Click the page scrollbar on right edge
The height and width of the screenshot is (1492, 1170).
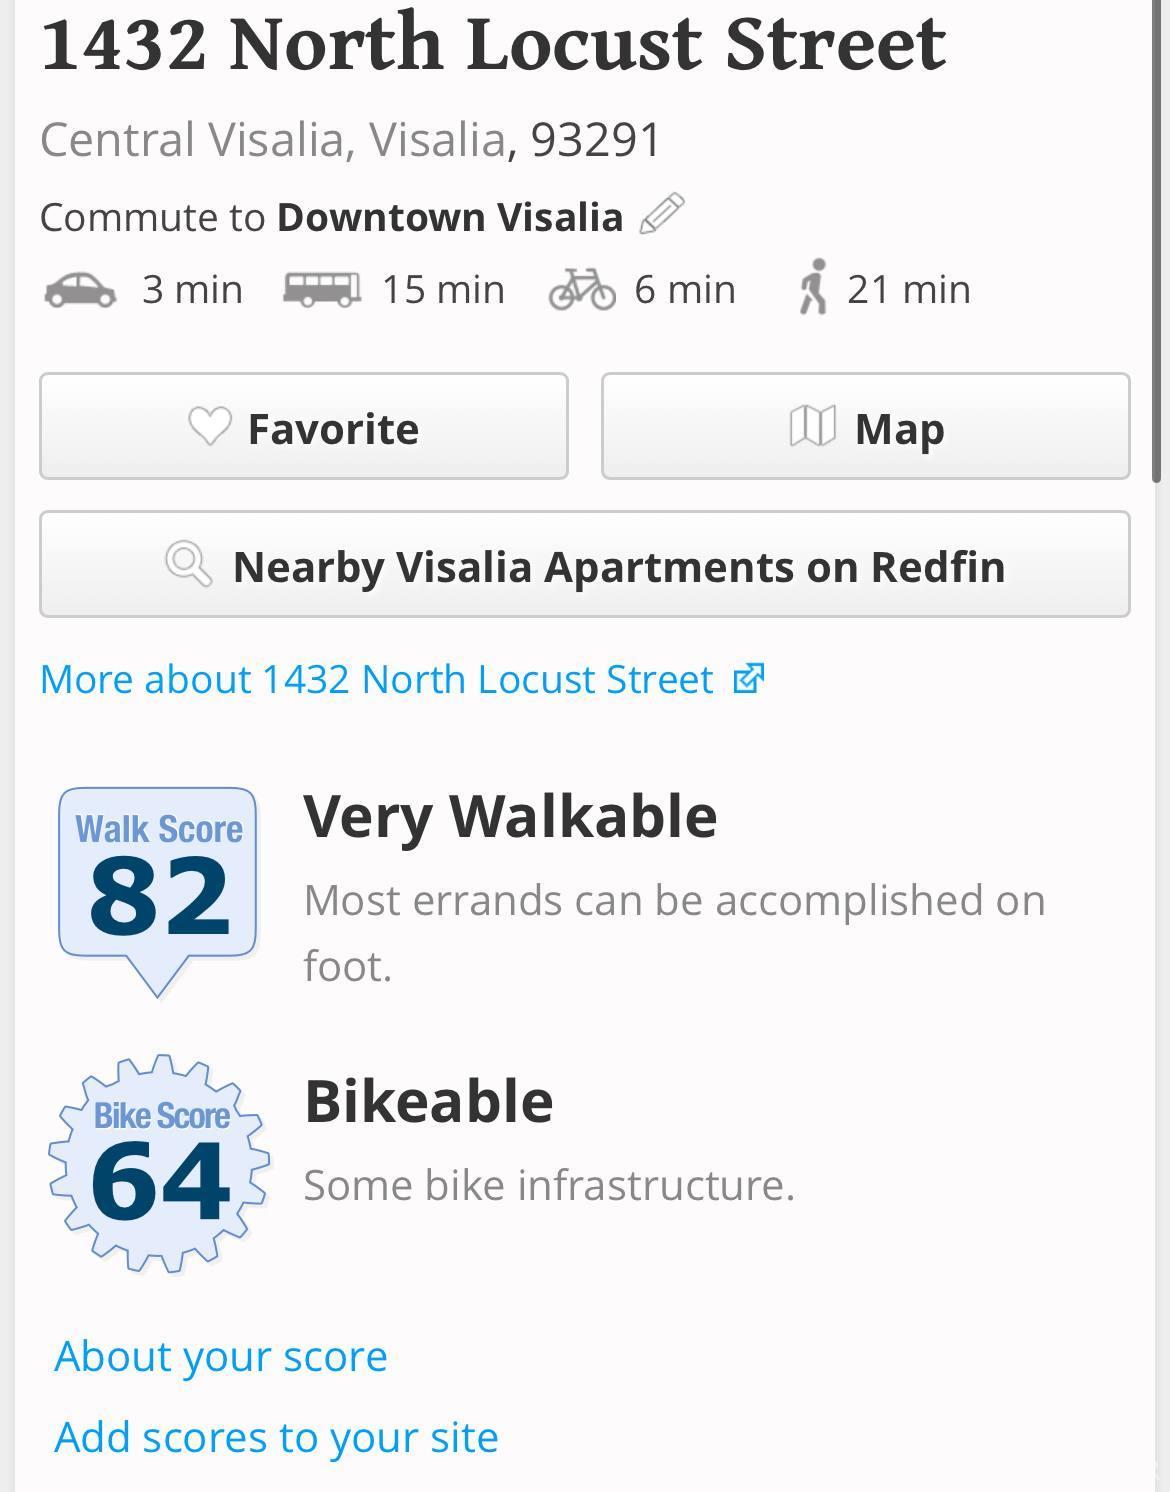pos(1159,240)
